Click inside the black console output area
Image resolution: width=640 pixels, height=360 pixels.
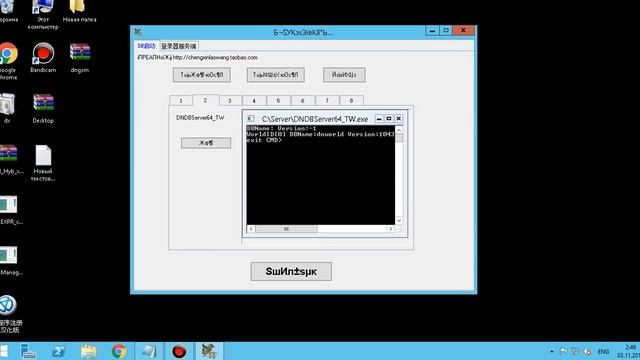[321, 176]
